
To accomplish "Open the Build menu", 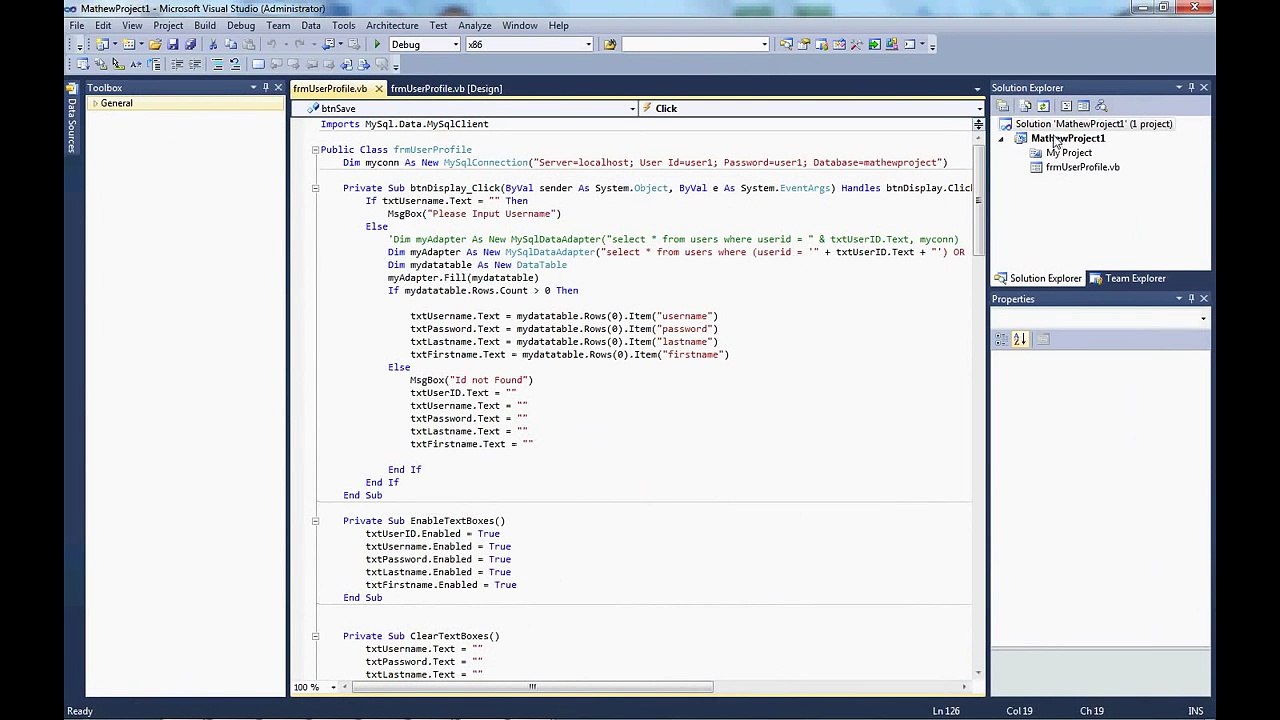I will [x=205, y=25].
